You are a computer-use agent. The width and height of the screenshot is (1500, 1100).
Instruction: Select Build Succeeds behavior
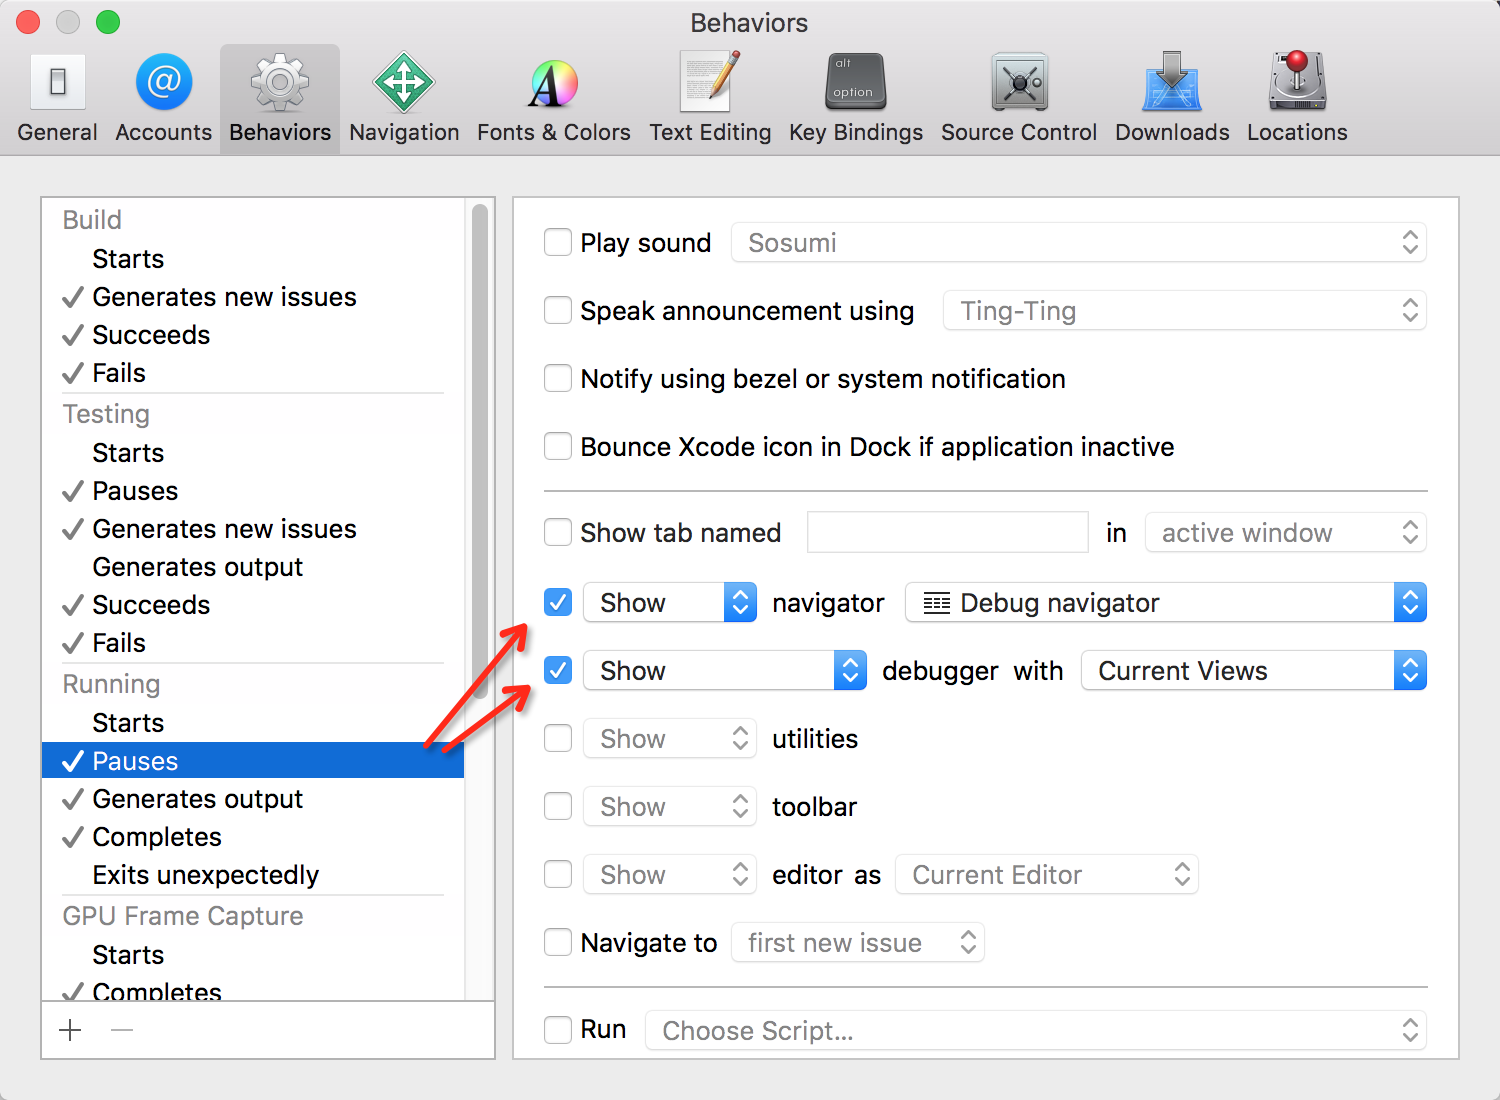(x=253, y=335)
